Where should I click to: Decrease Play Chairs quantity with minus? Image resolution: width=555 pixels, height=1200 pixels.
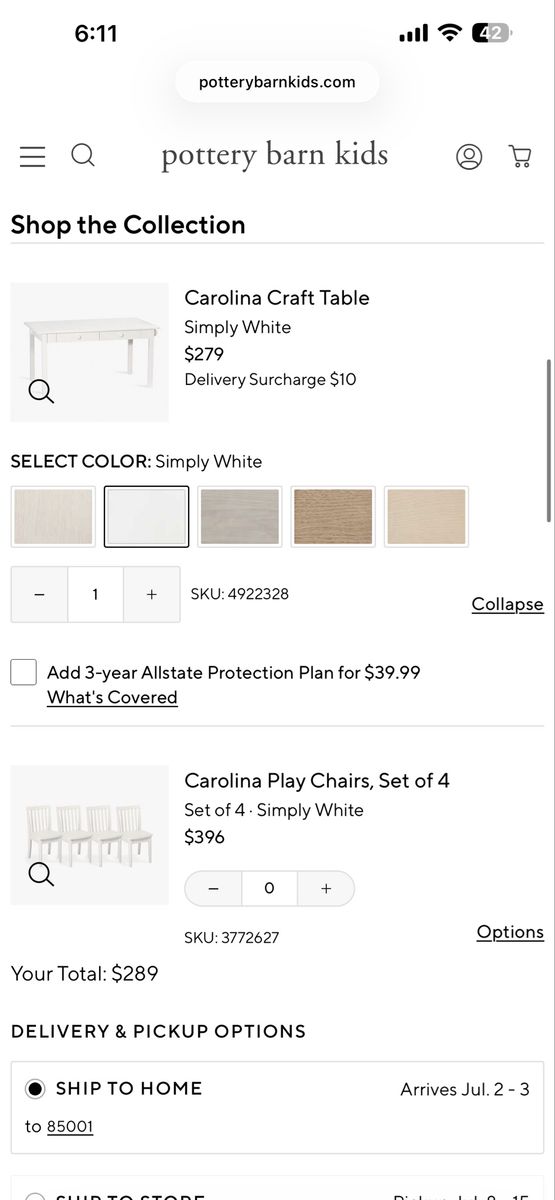[213, 888]
